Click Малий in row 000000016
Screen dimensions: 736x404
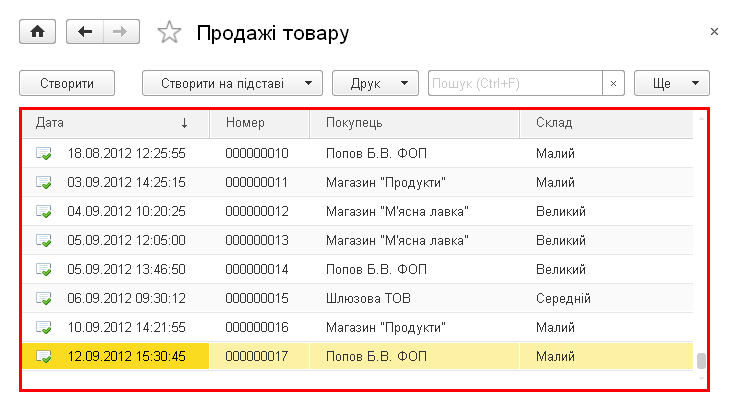[x=555, y=328]
